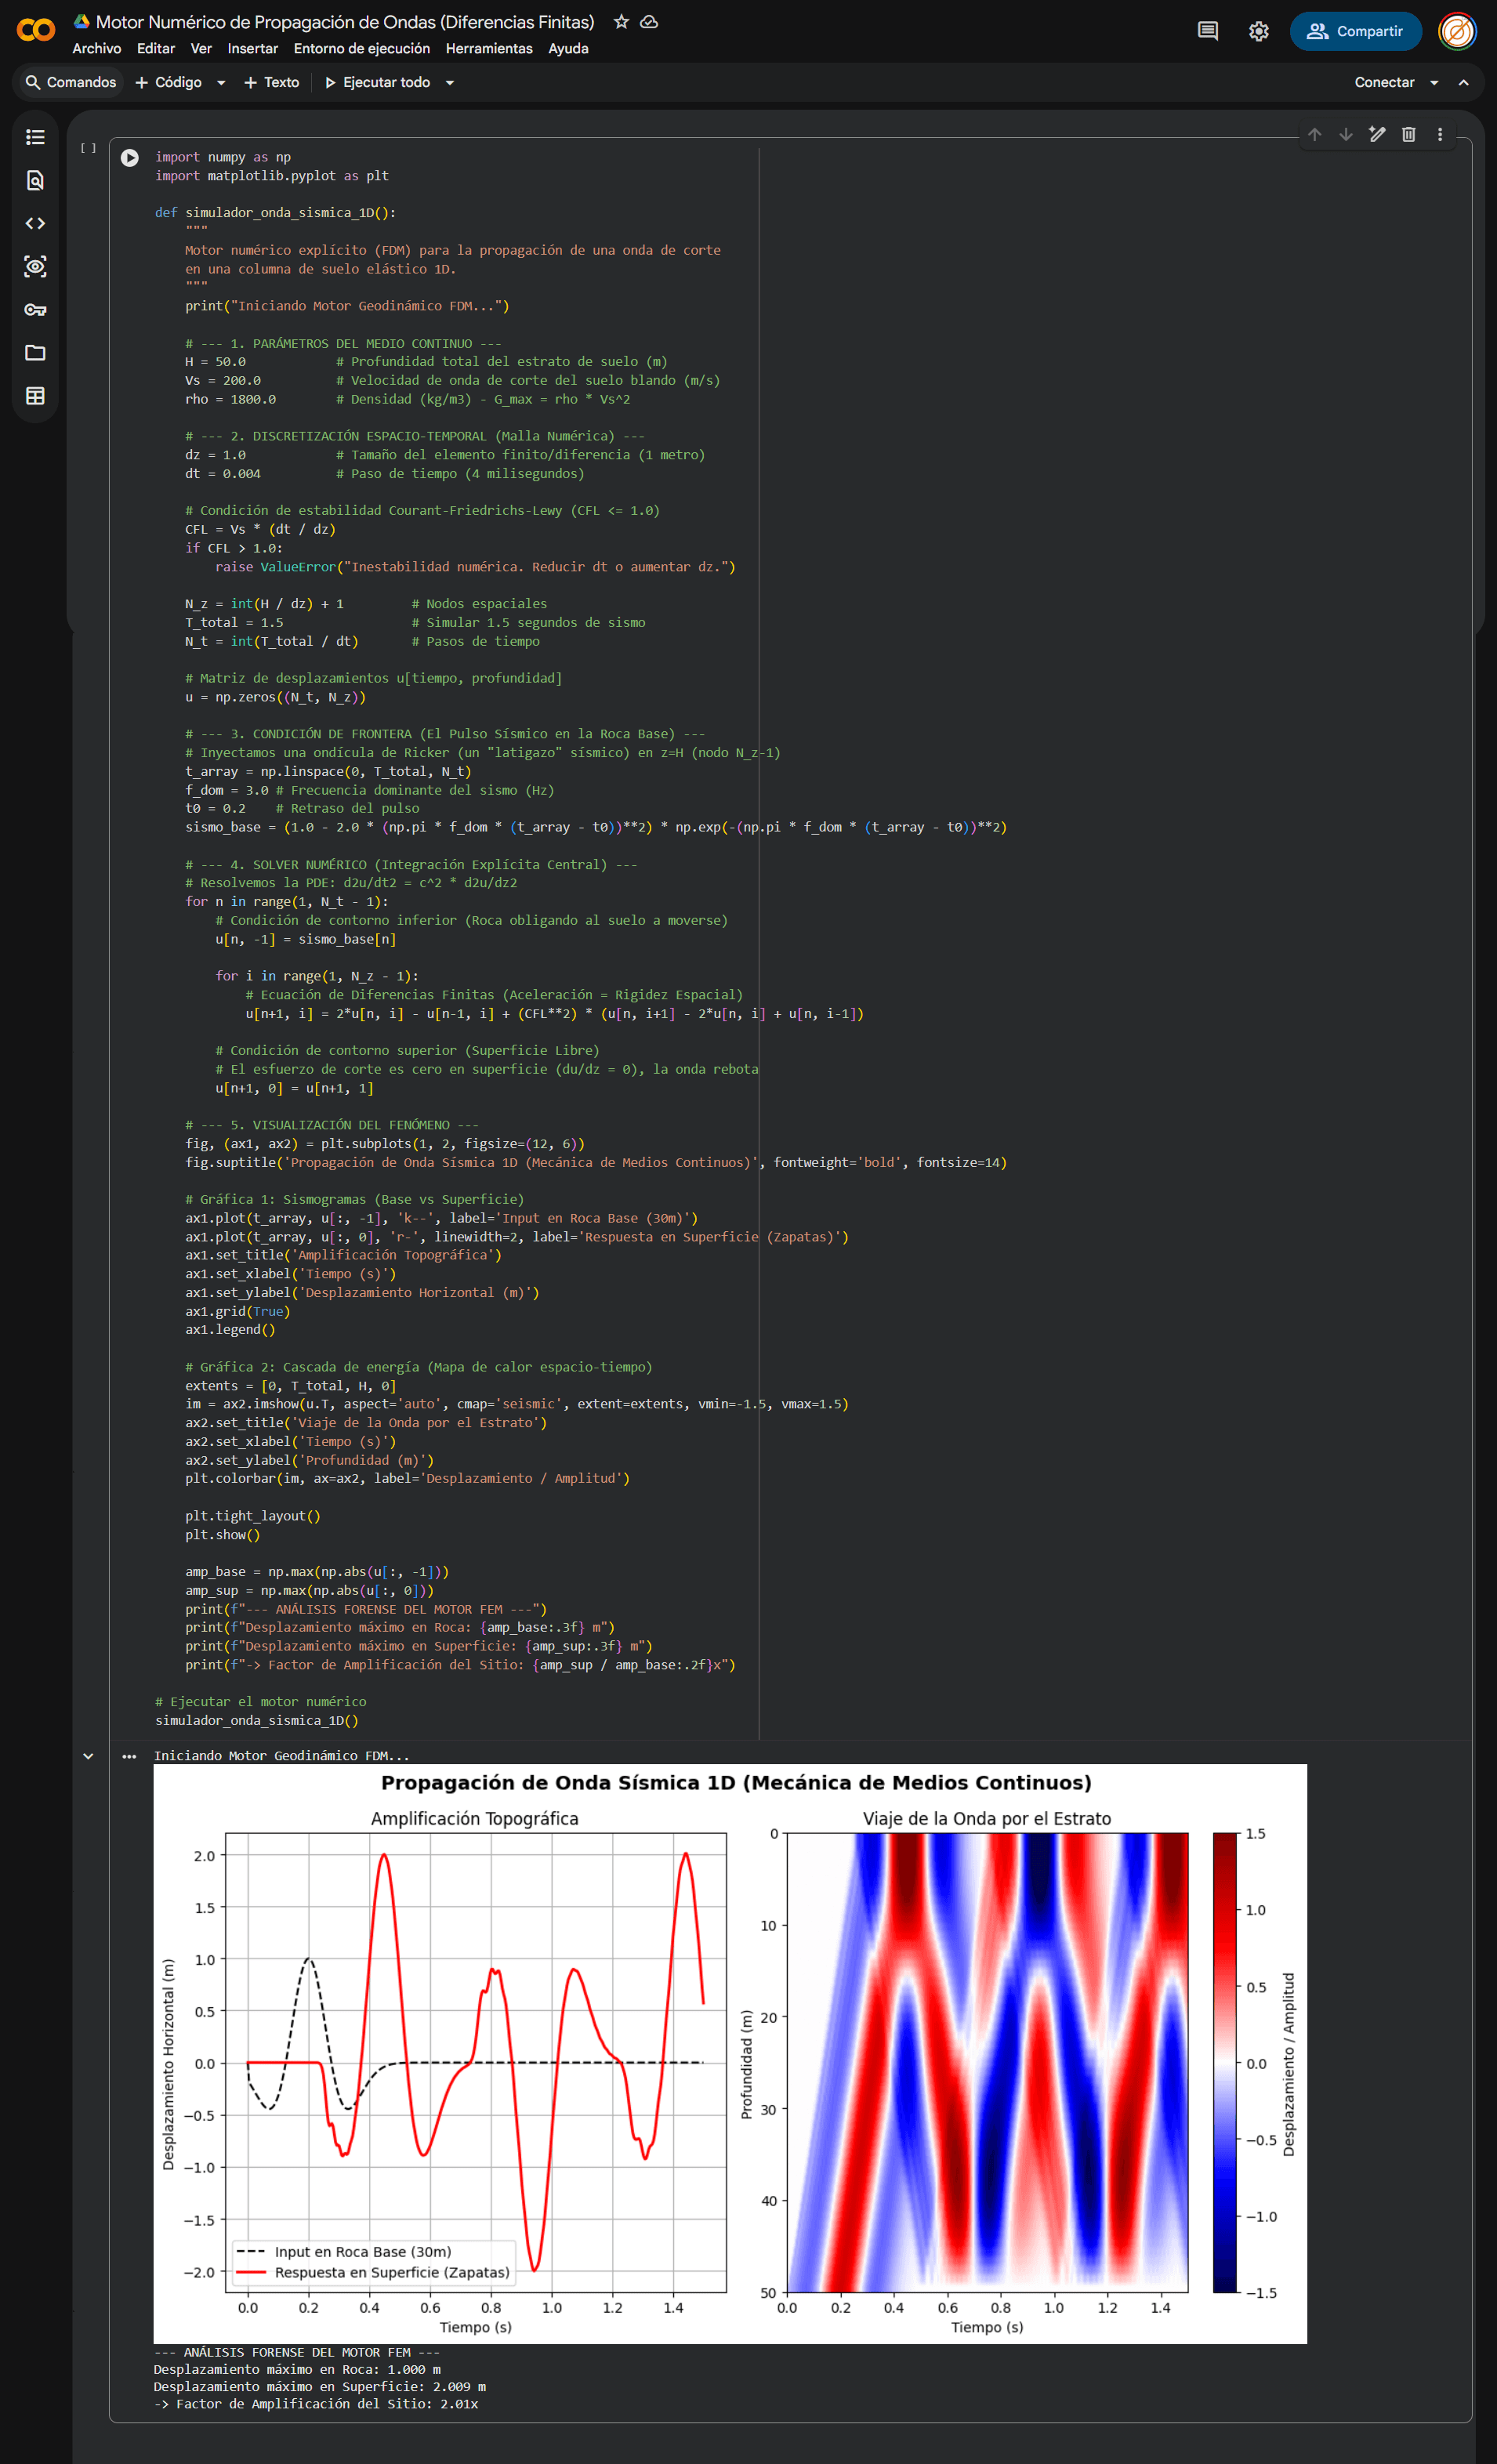1497x2464 pixels.
Task: Click the 'Vs = 200.0' code line
Action: point(223,381)
